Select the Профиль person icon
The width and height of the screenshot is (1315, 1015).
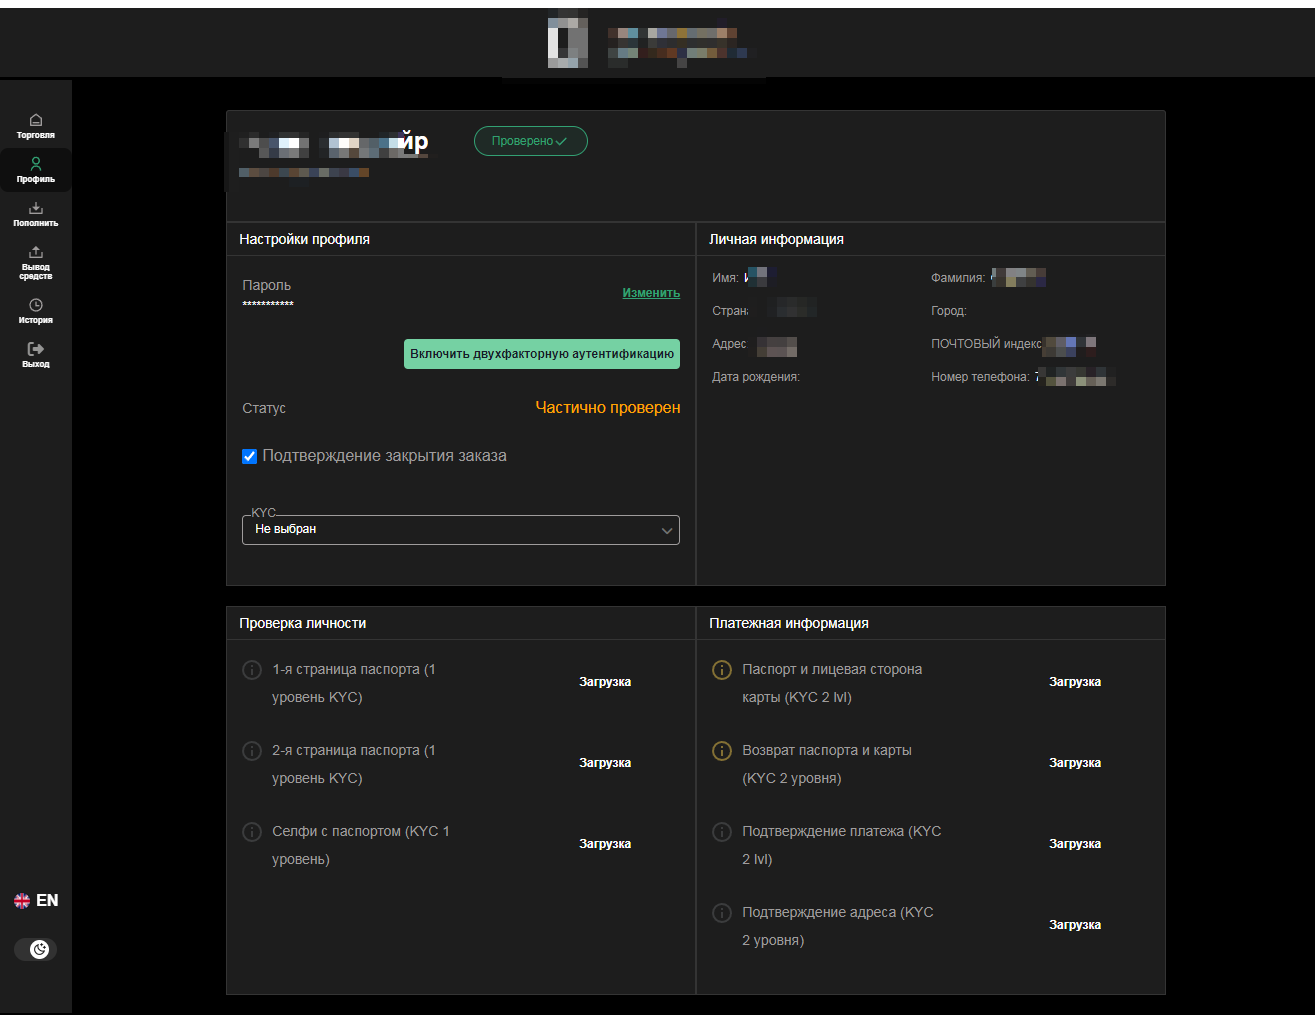(x=36, y=163)
